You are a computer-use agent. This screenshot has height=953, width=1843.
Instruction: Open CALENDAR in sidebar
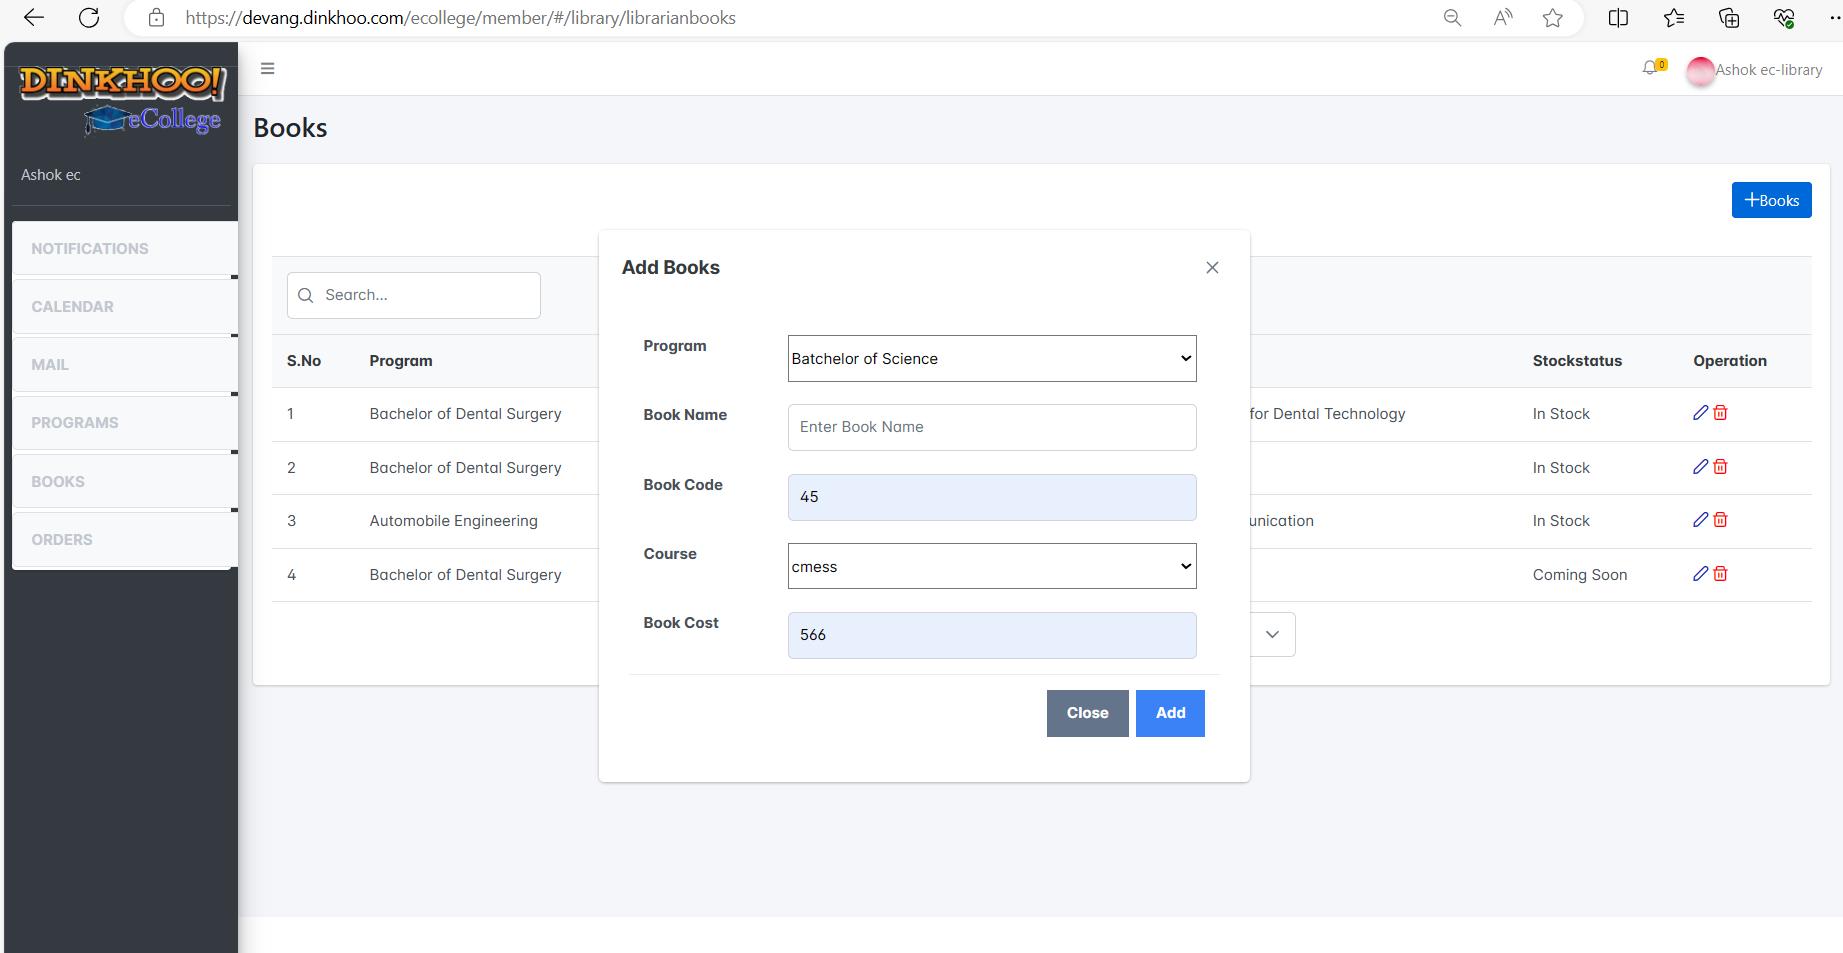click(124, 307)
